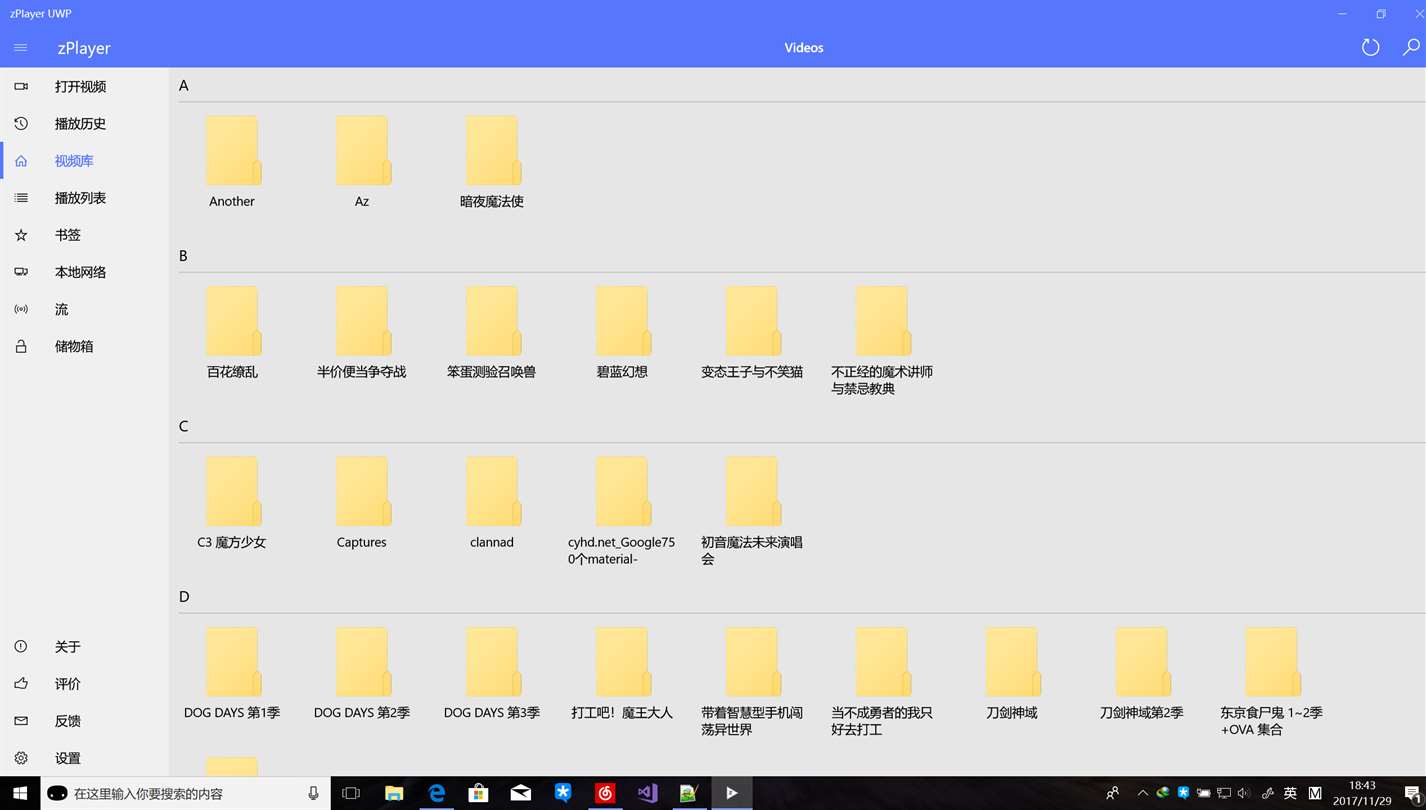Expand hidden tray icons chevron
This screenshot has height=810, width=1426.
pos(1142,793)
